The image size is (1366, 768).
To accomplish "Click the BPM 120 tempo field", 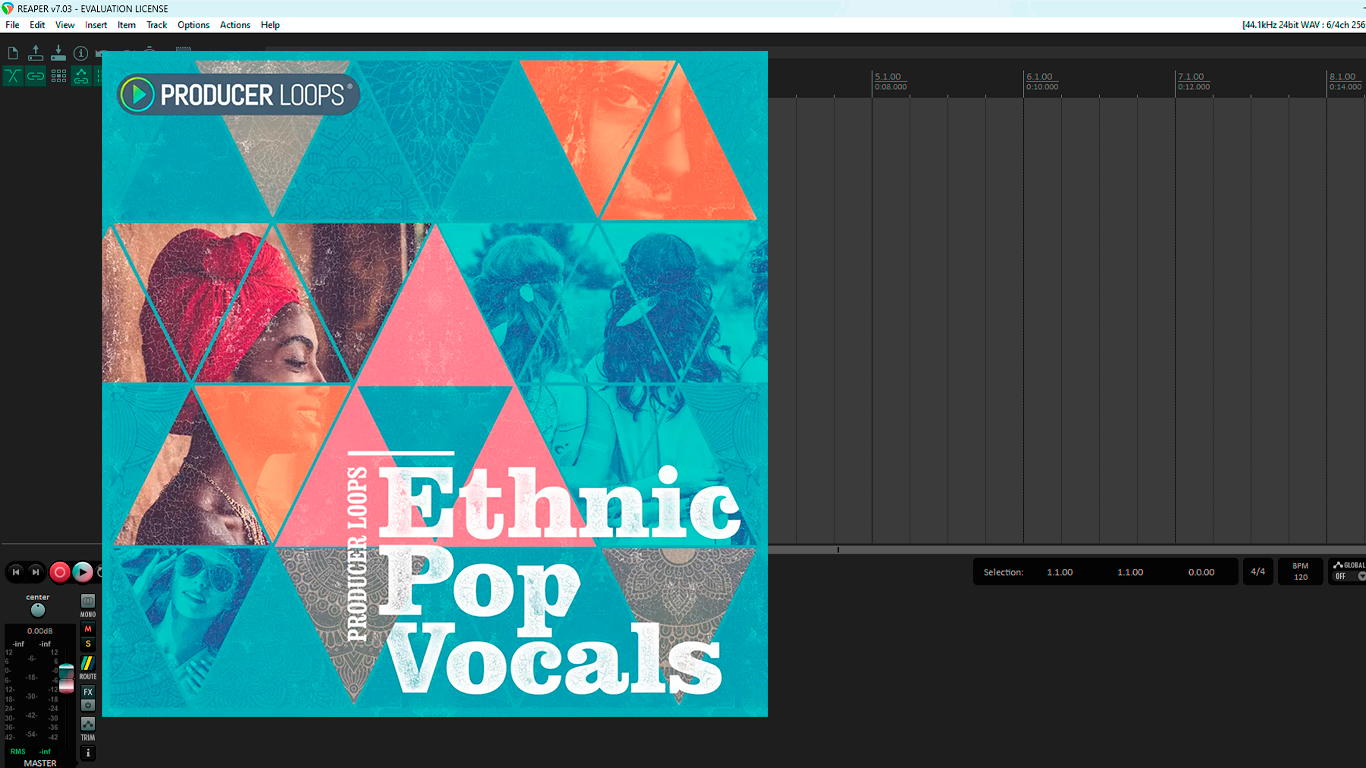I will [1301, 572].
